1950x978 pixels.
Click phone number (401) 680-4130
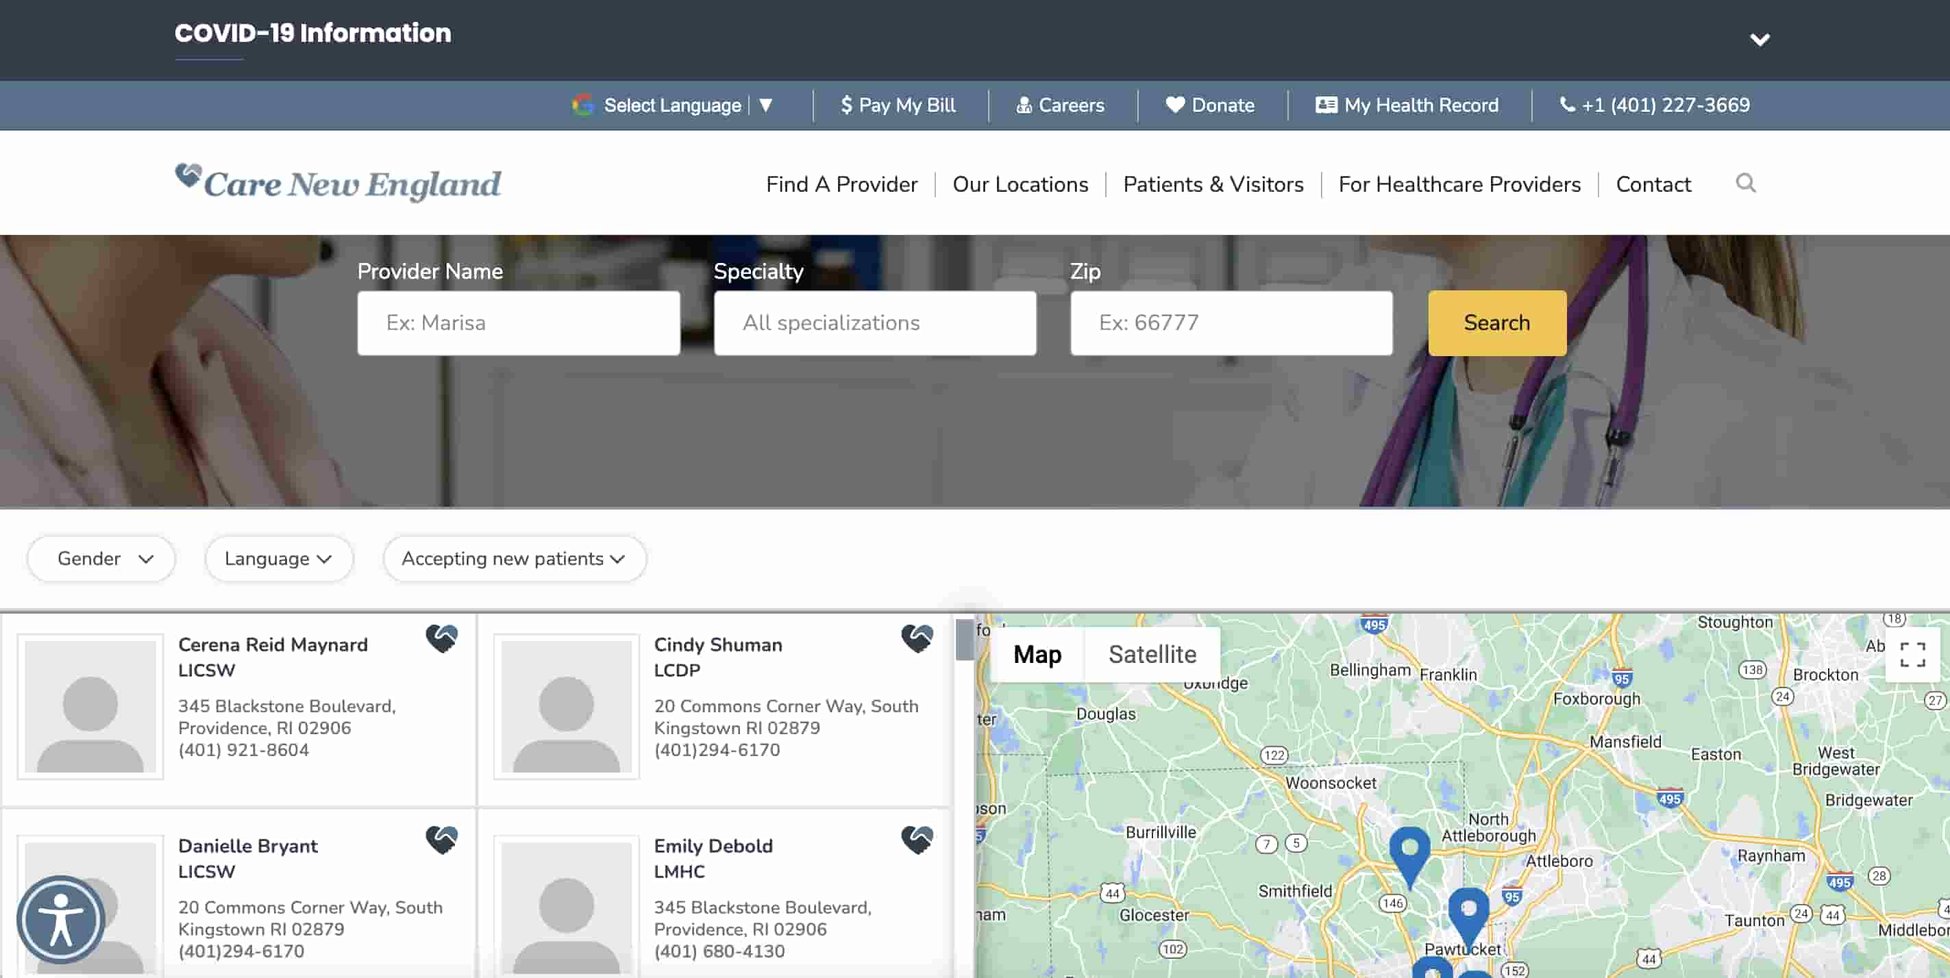coord(719,951)
